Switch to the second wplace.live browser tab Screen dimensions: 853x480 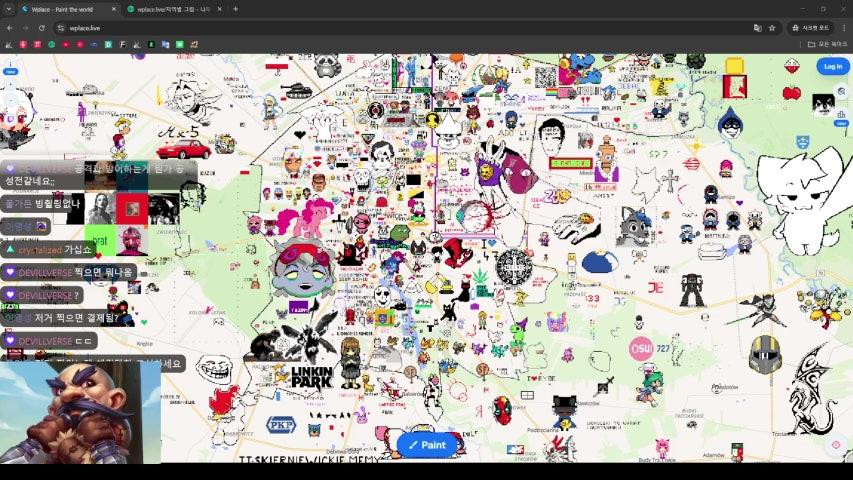coord(173,9)
